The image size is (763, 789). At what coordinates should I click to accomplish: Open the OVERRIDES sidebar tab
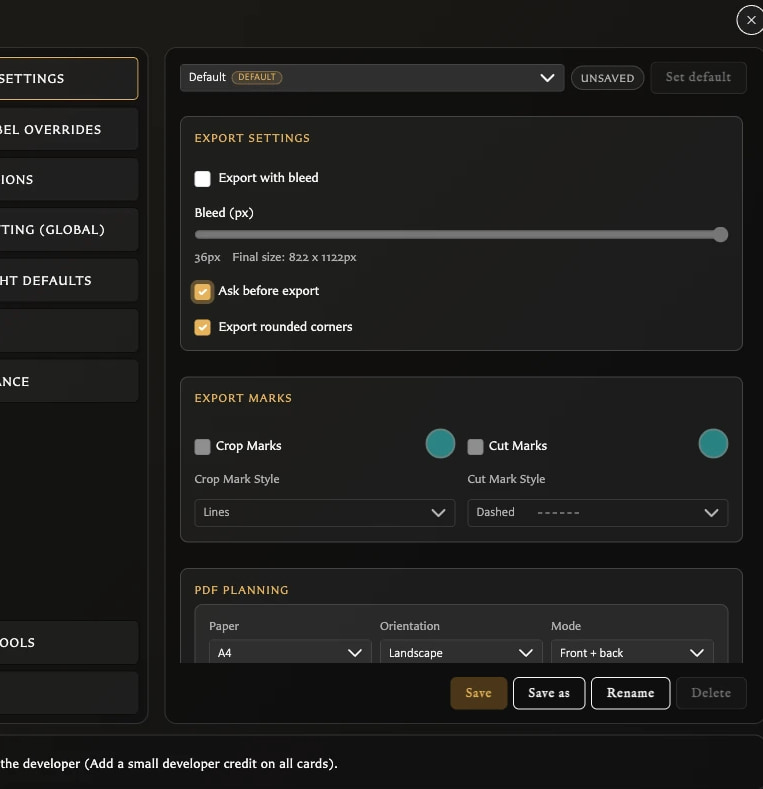pyautogui.click(x=68, y=129)
